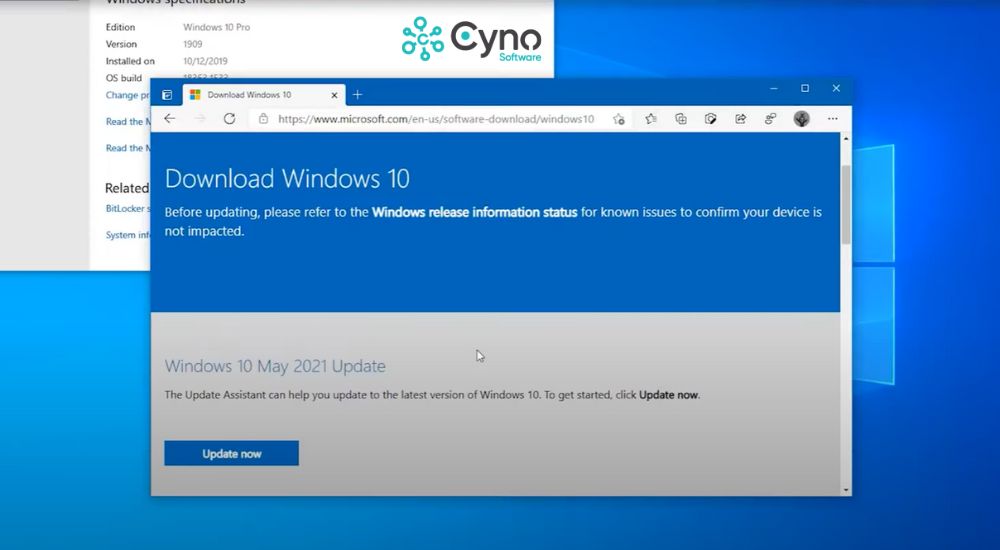Close the Edge browser window
Screen dimensions: 1000x550
(x=836, y=89)
